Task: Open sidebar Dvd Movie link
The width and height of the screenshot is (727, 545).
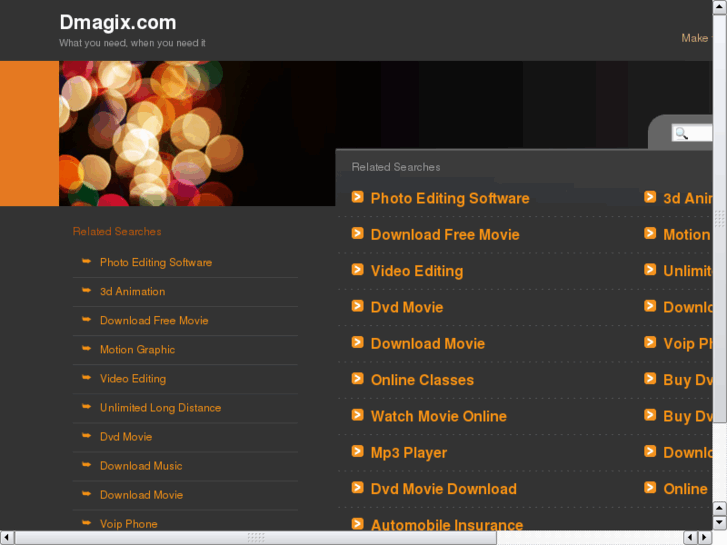Action: [x=126, y=437]
